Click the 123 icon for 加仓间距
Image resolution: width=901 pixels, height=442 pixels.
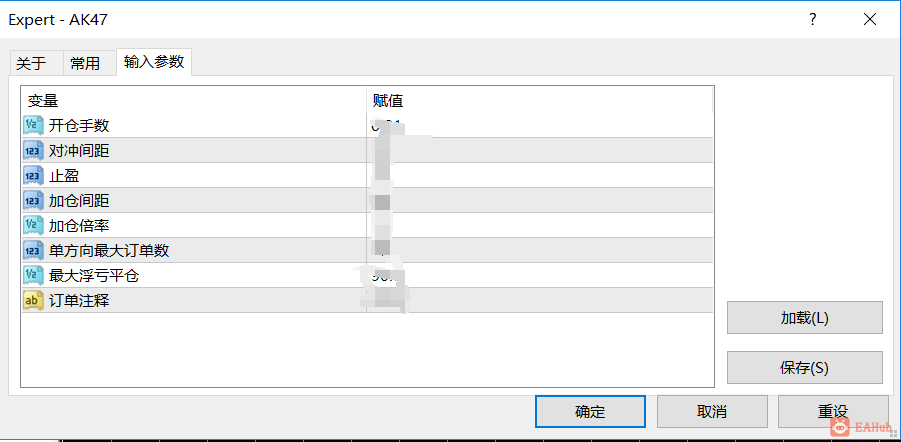(33, 201)
